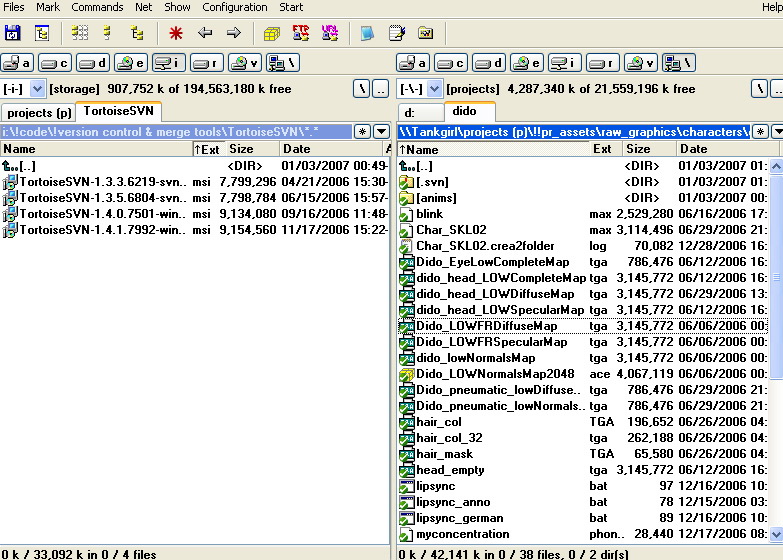Go to root directory in right panel
This screenshot has width=783, height=560.
[760, 89]
